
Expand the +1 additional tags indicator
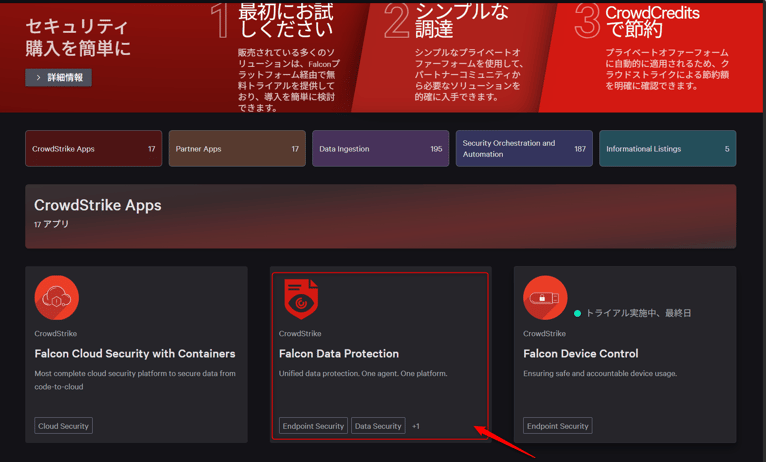click(x=416, y=426)
